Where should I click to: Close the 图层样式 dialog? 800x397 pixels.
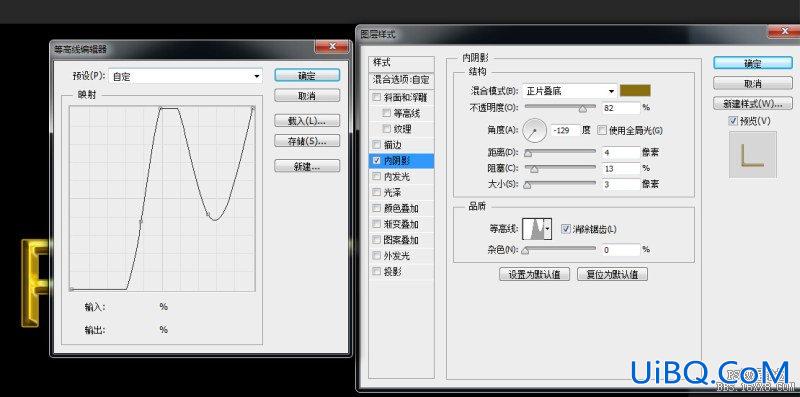pyautogui.click(x=784, y=32)
